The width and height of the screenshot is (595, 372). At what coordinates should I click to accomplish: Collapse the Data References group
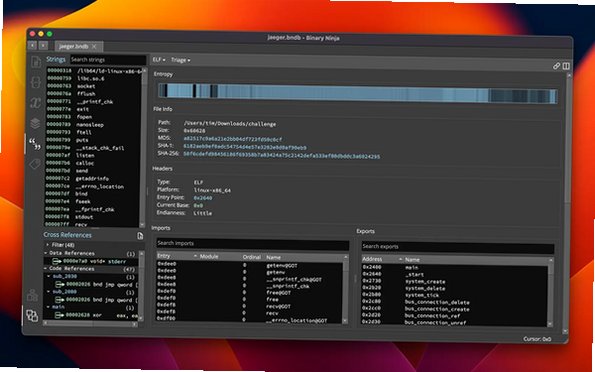[46, 253]
